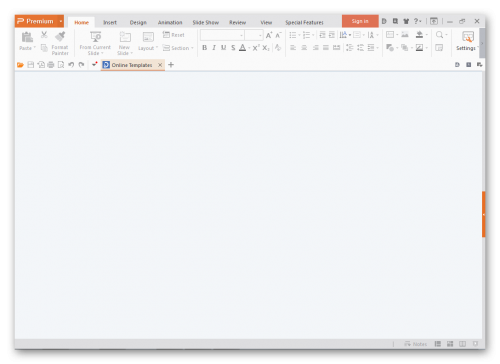Click the Undo arrow
Viewport: 500px width, 364px height.
71,65
